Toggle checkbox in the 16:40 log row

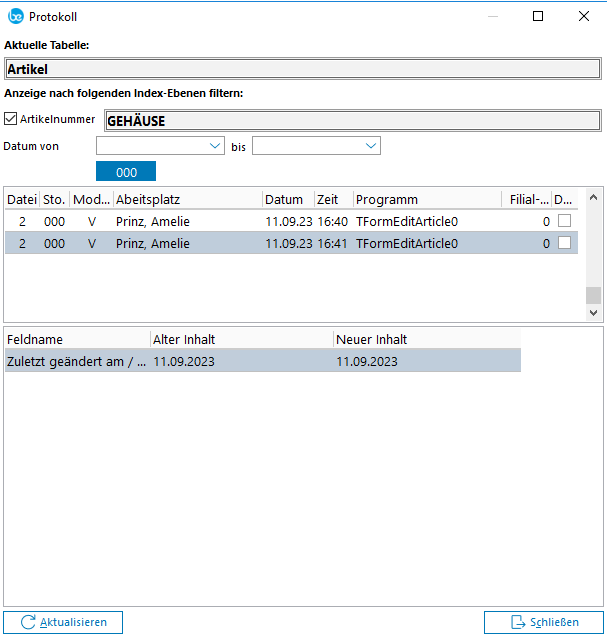[x=565, y=221]
